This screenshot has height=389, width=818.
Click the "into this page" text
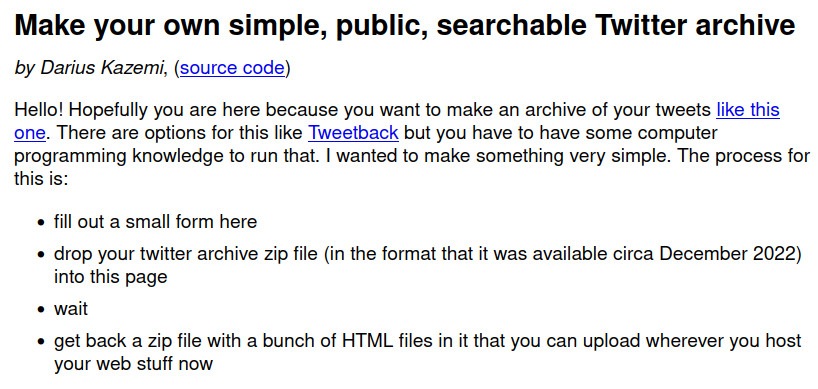tap(111, 276)
